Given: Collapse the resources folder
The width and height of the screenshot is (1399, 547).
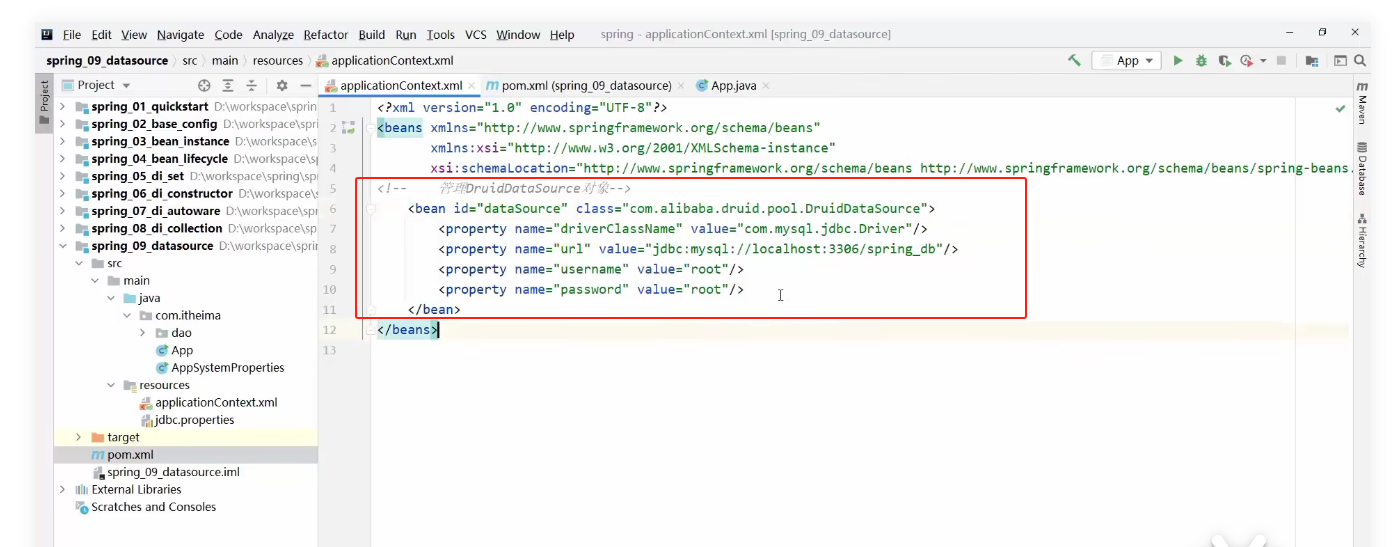Looking at the screenshot, I should click(111, 385).
